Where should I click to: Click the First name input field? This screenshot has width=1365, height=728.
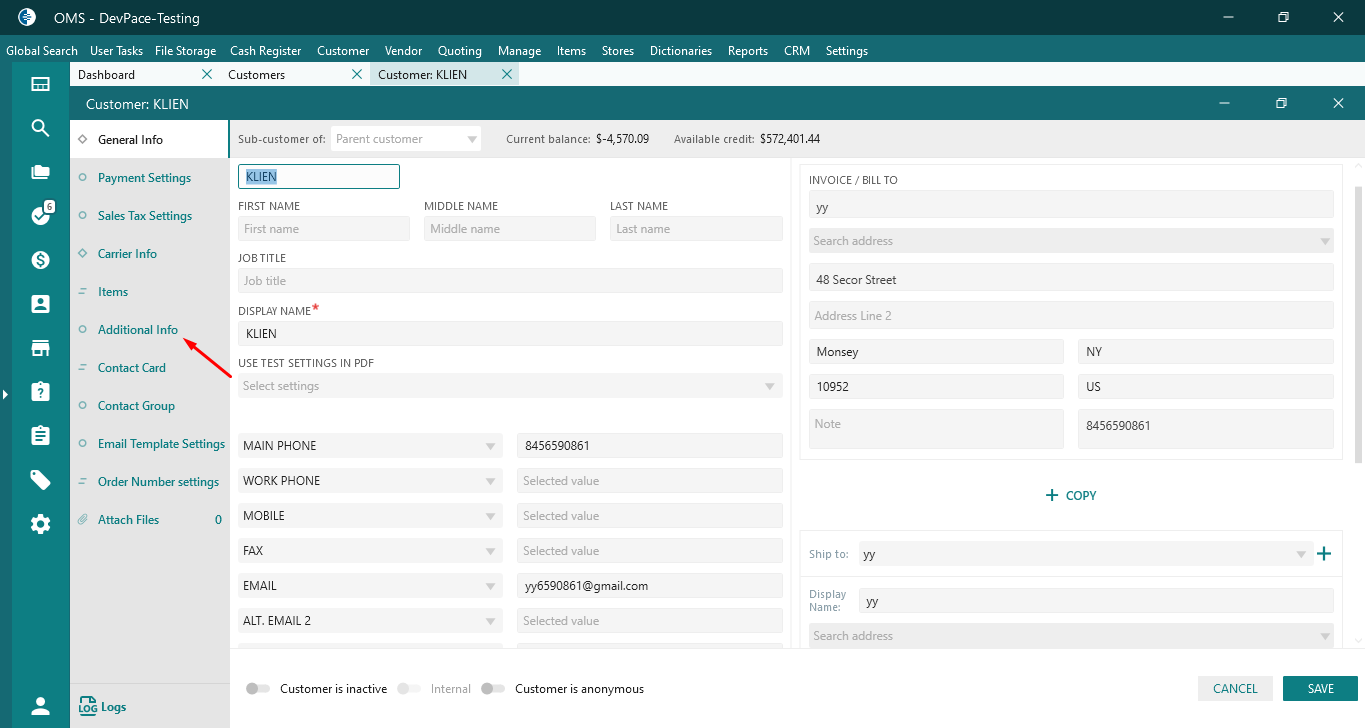coord(324,229)
